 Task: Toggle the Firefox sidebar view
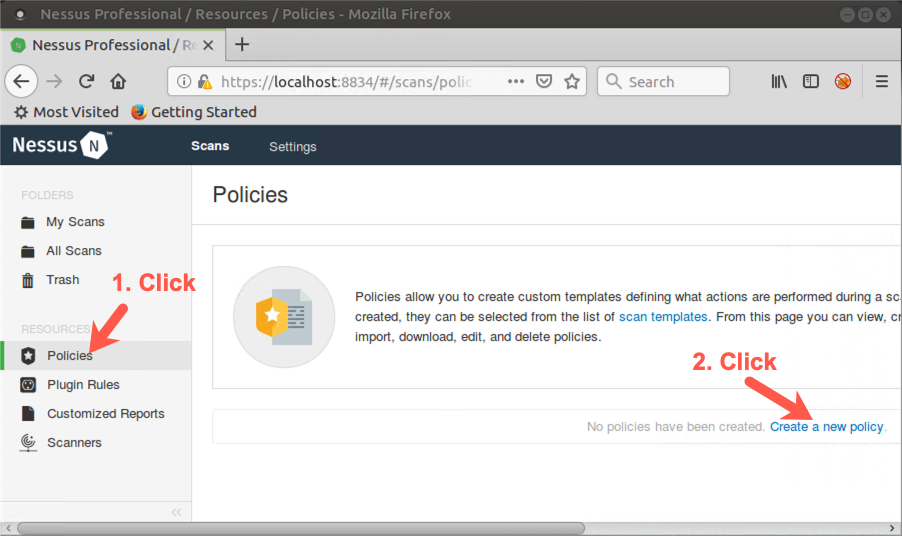(811, 82)
